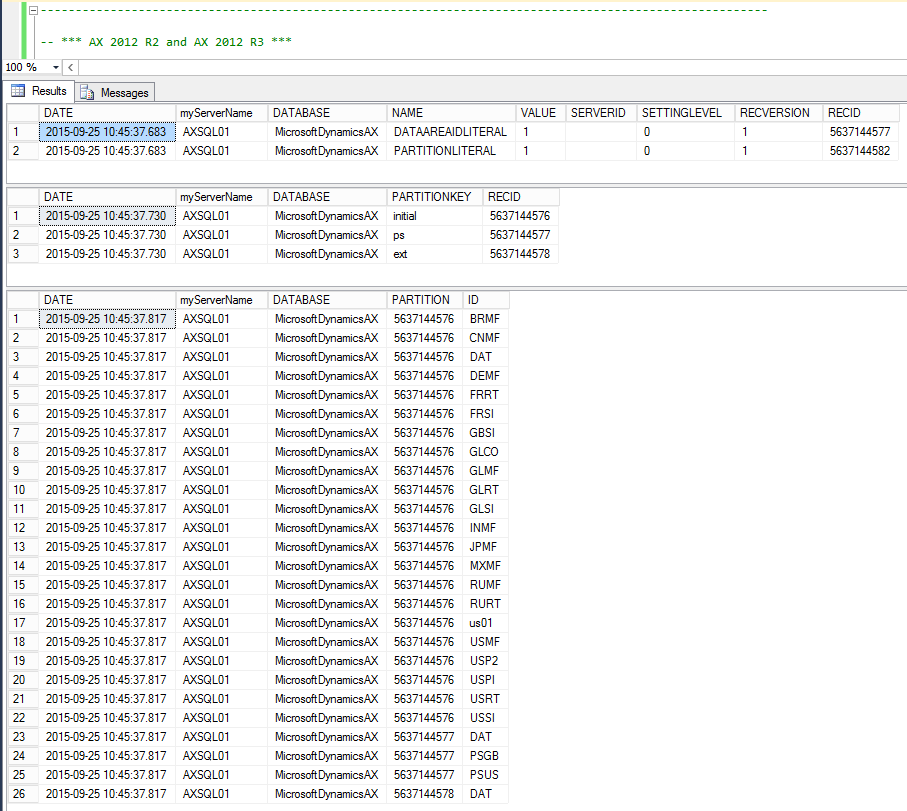The image size is (907, 811).
Task: Select RECID cell 5637144582
Action: coord(859,151)
